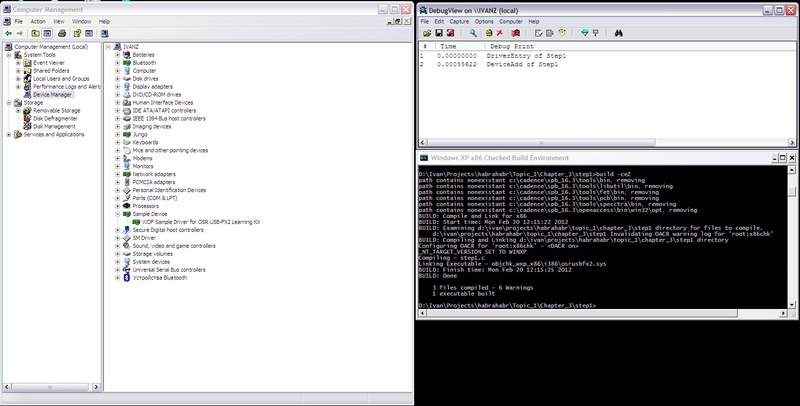Select WDF Sample Driver for OSR USB-FX2
Screen dimensions: 800x406
coord(201,222)
